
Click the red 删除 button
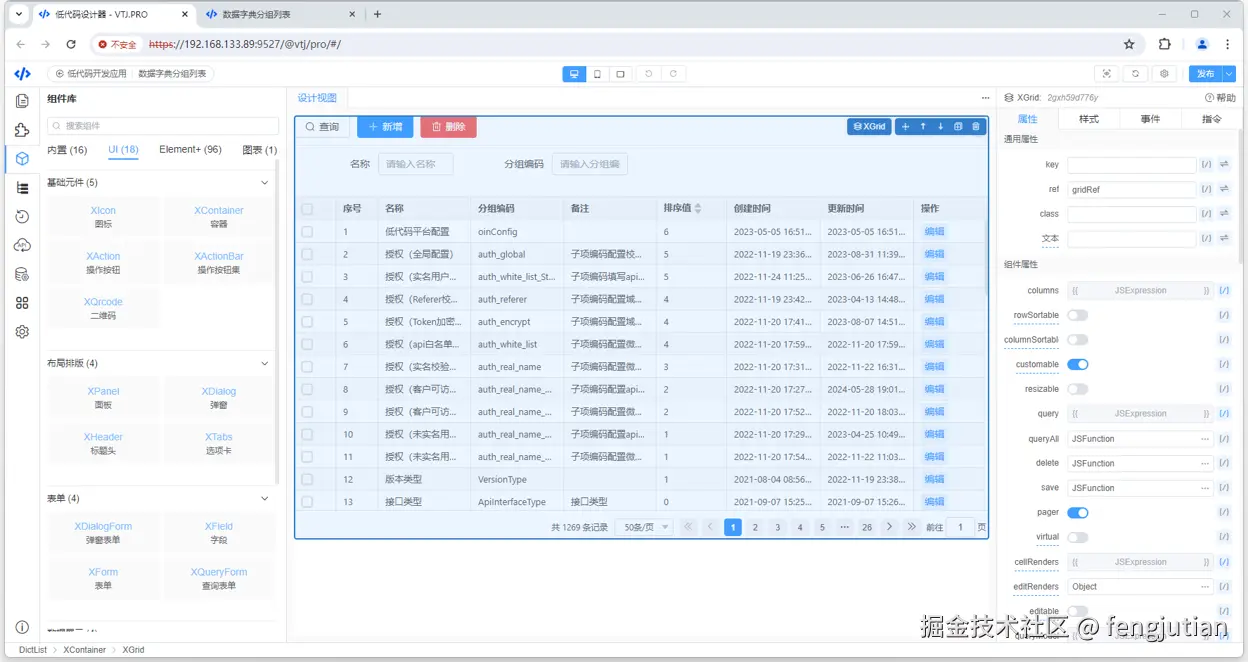click(448, 127)
